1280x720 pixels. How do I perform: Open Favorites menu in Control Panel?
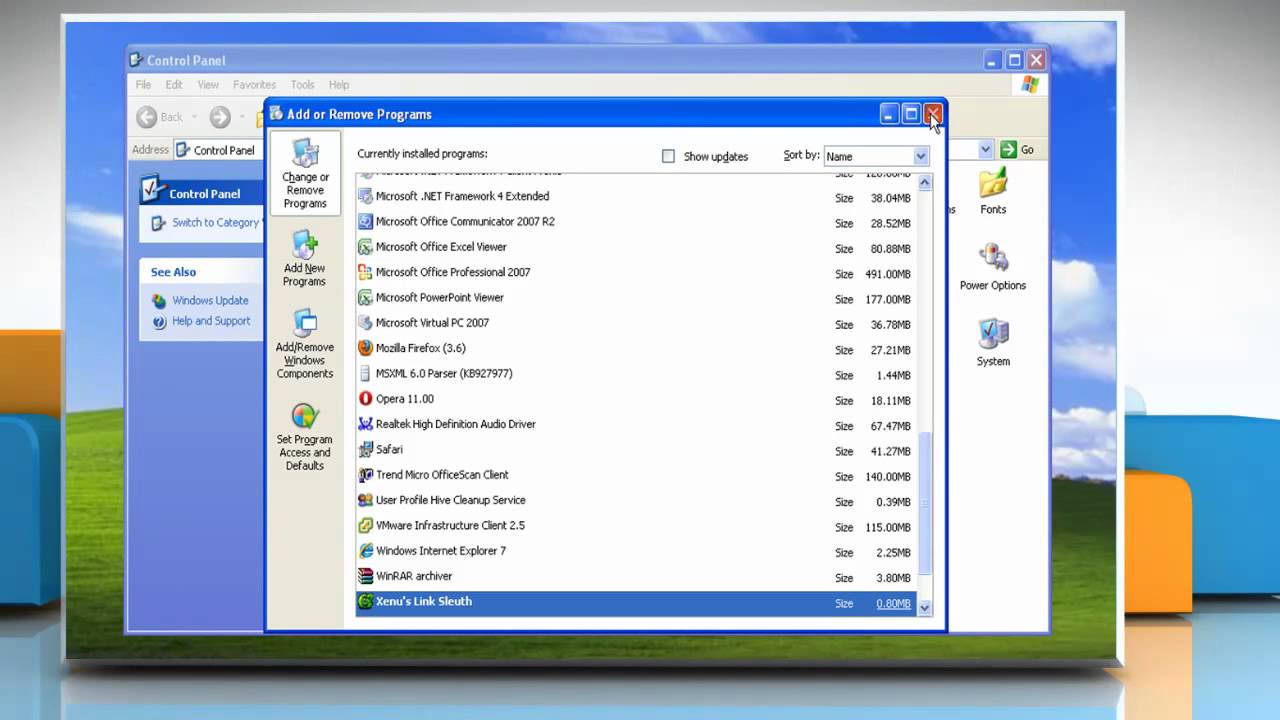254,85
